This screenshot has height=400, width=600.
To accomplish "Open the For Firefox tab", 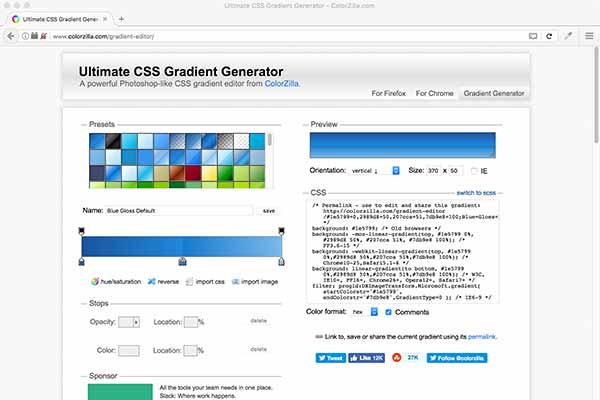I will [388, 93].
